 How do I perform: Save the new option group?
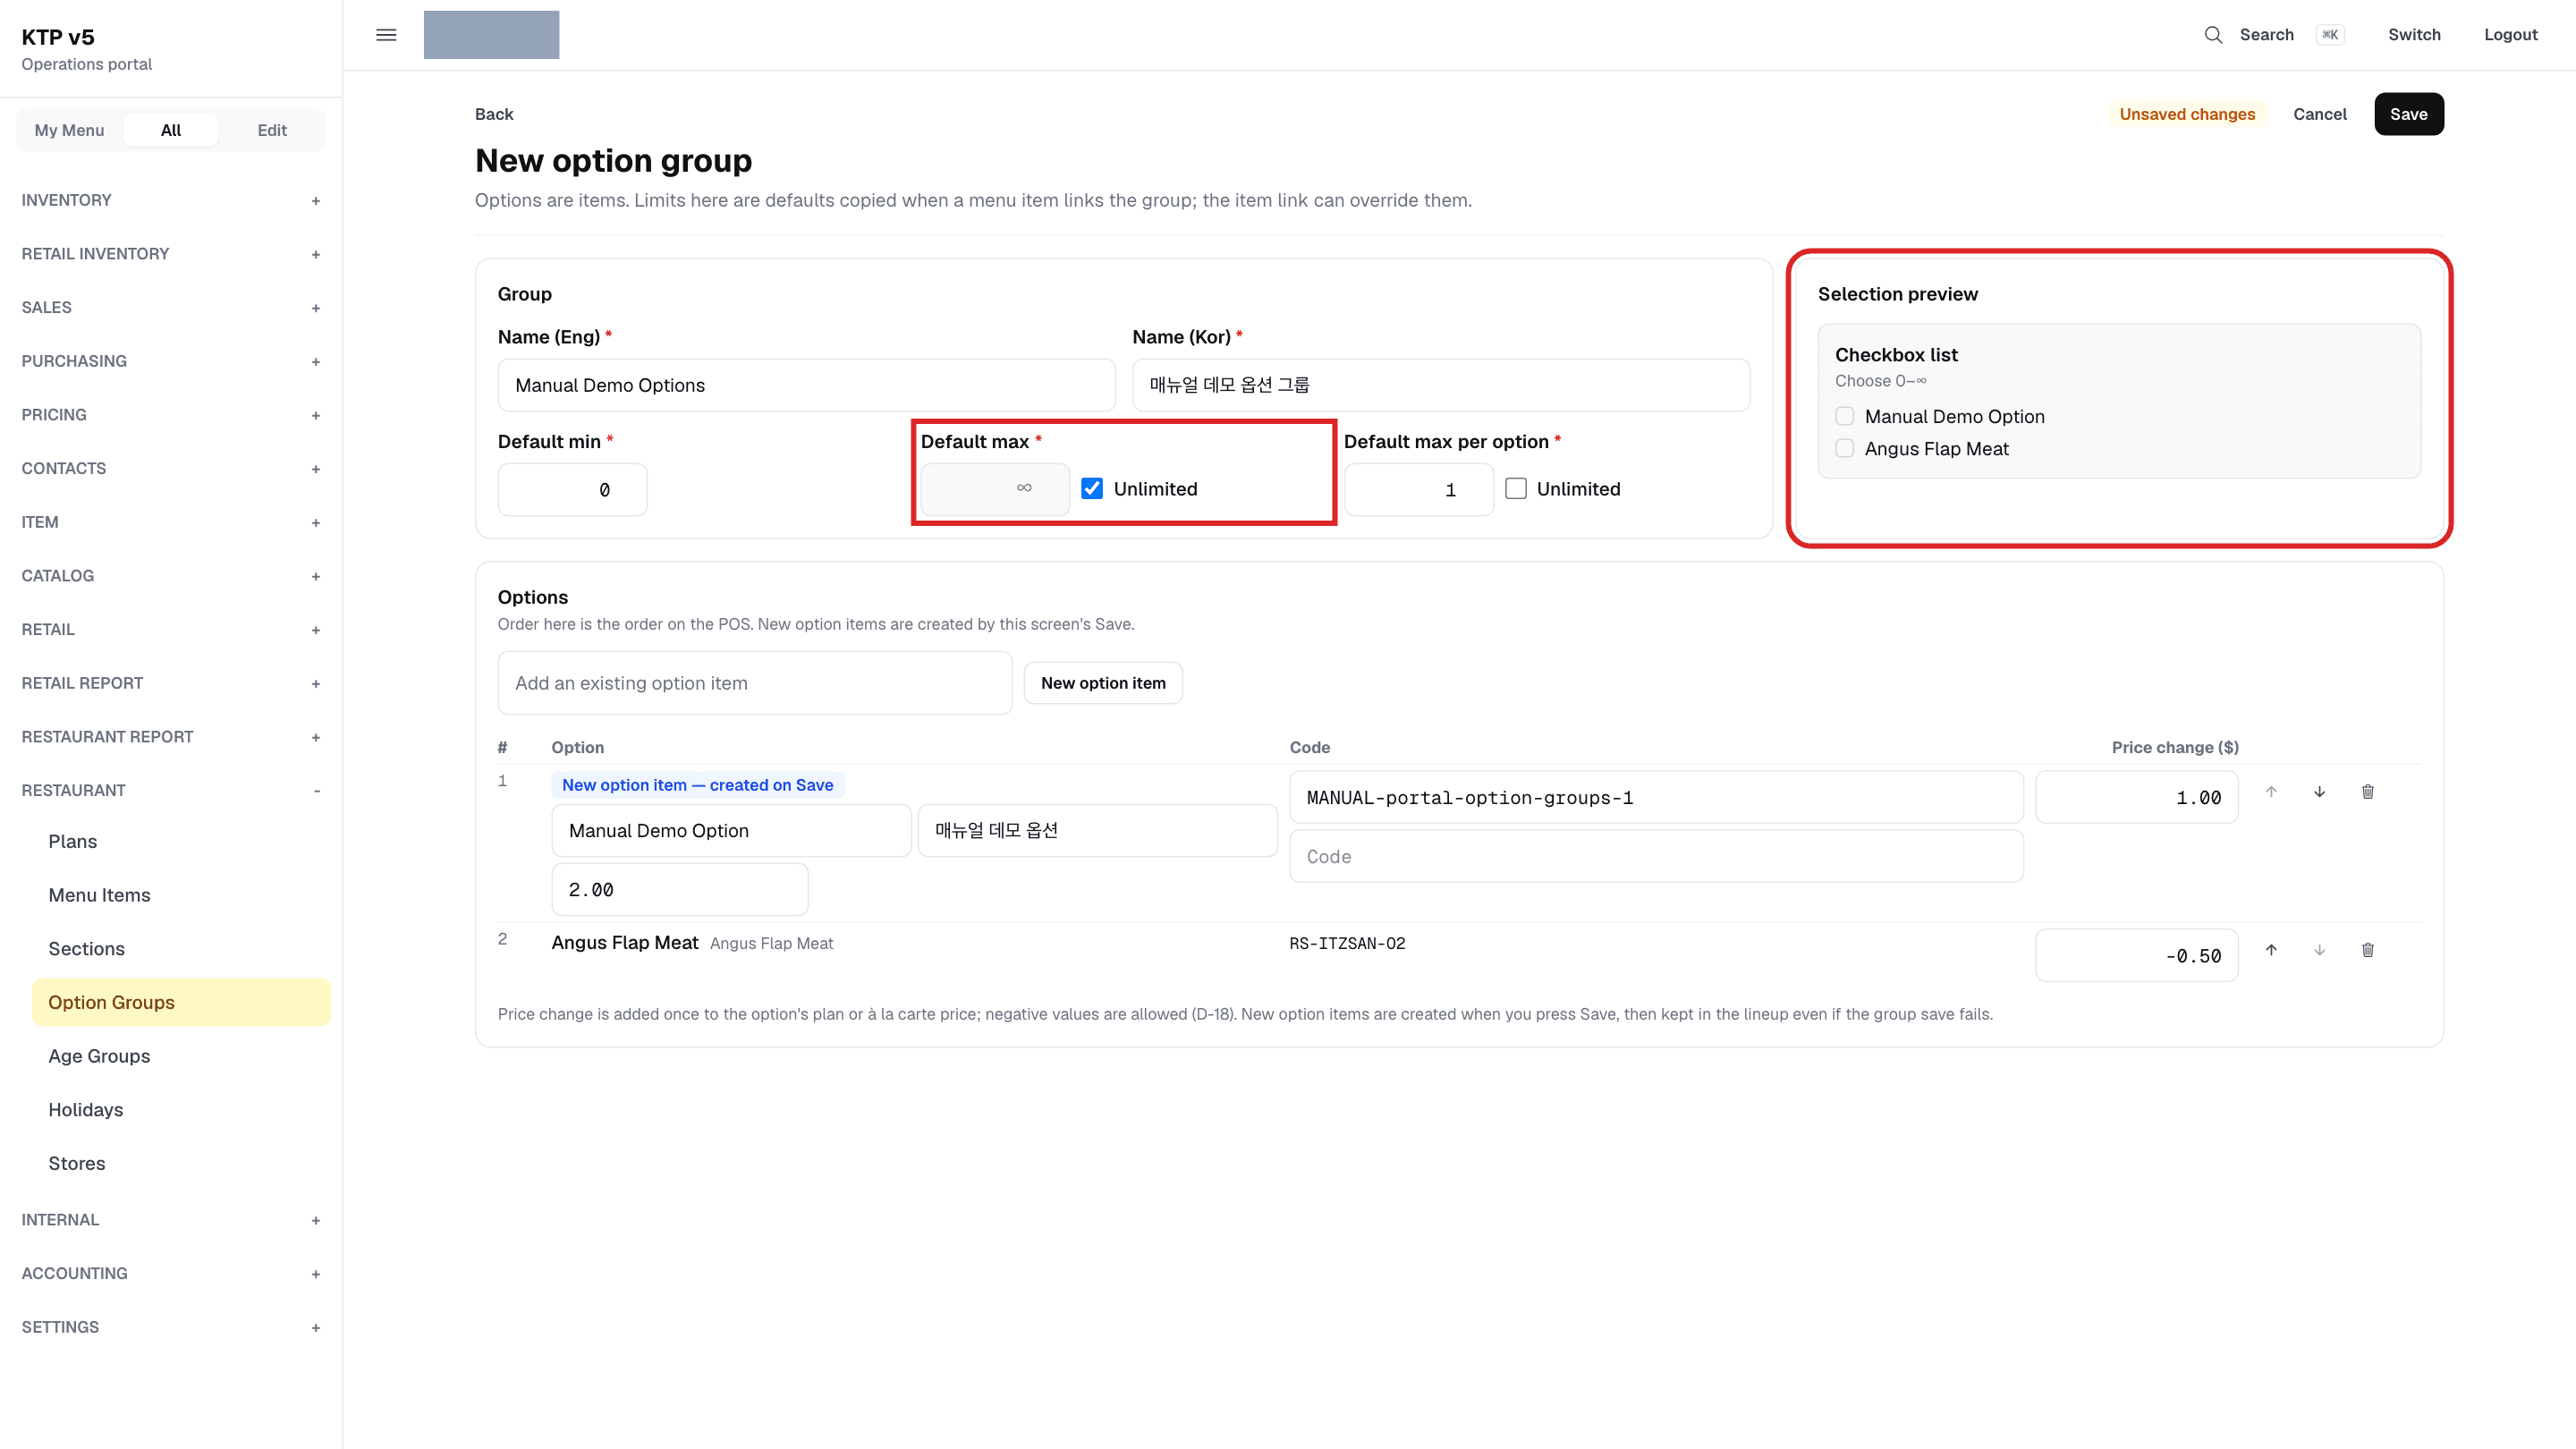(x=2408, y=114)
